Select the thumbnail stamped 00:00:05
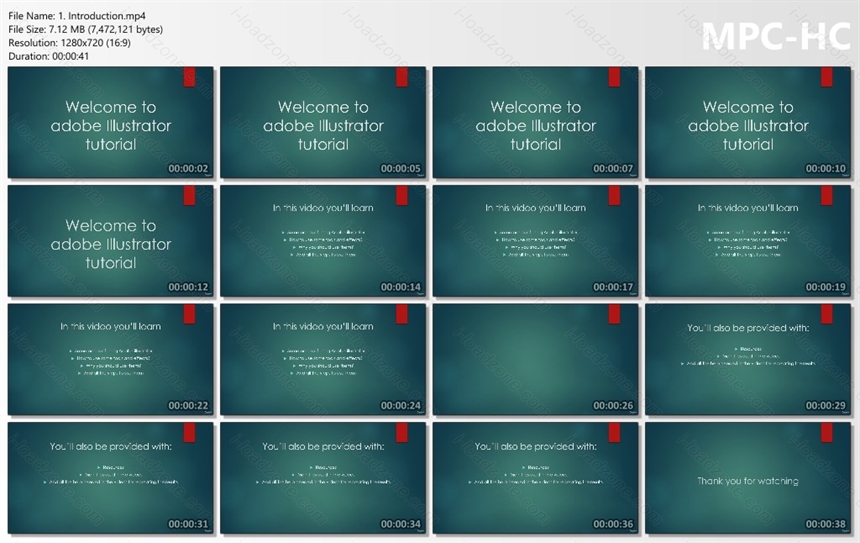Image resolution: width=860 pixels, height=543 pixels. tap(323, 123)
